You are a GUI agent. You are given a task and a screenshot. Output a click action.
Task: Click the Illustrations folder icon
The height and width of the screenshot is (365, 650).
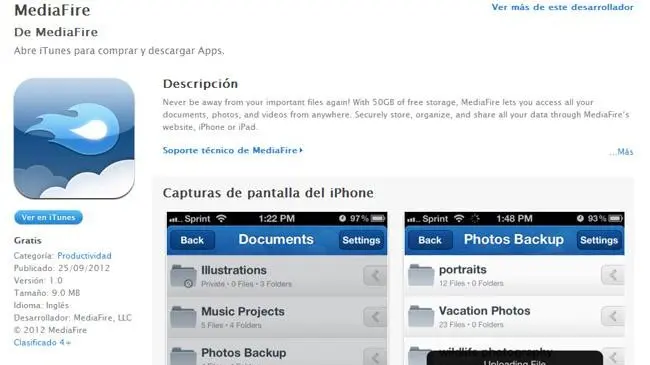(183, 275)
